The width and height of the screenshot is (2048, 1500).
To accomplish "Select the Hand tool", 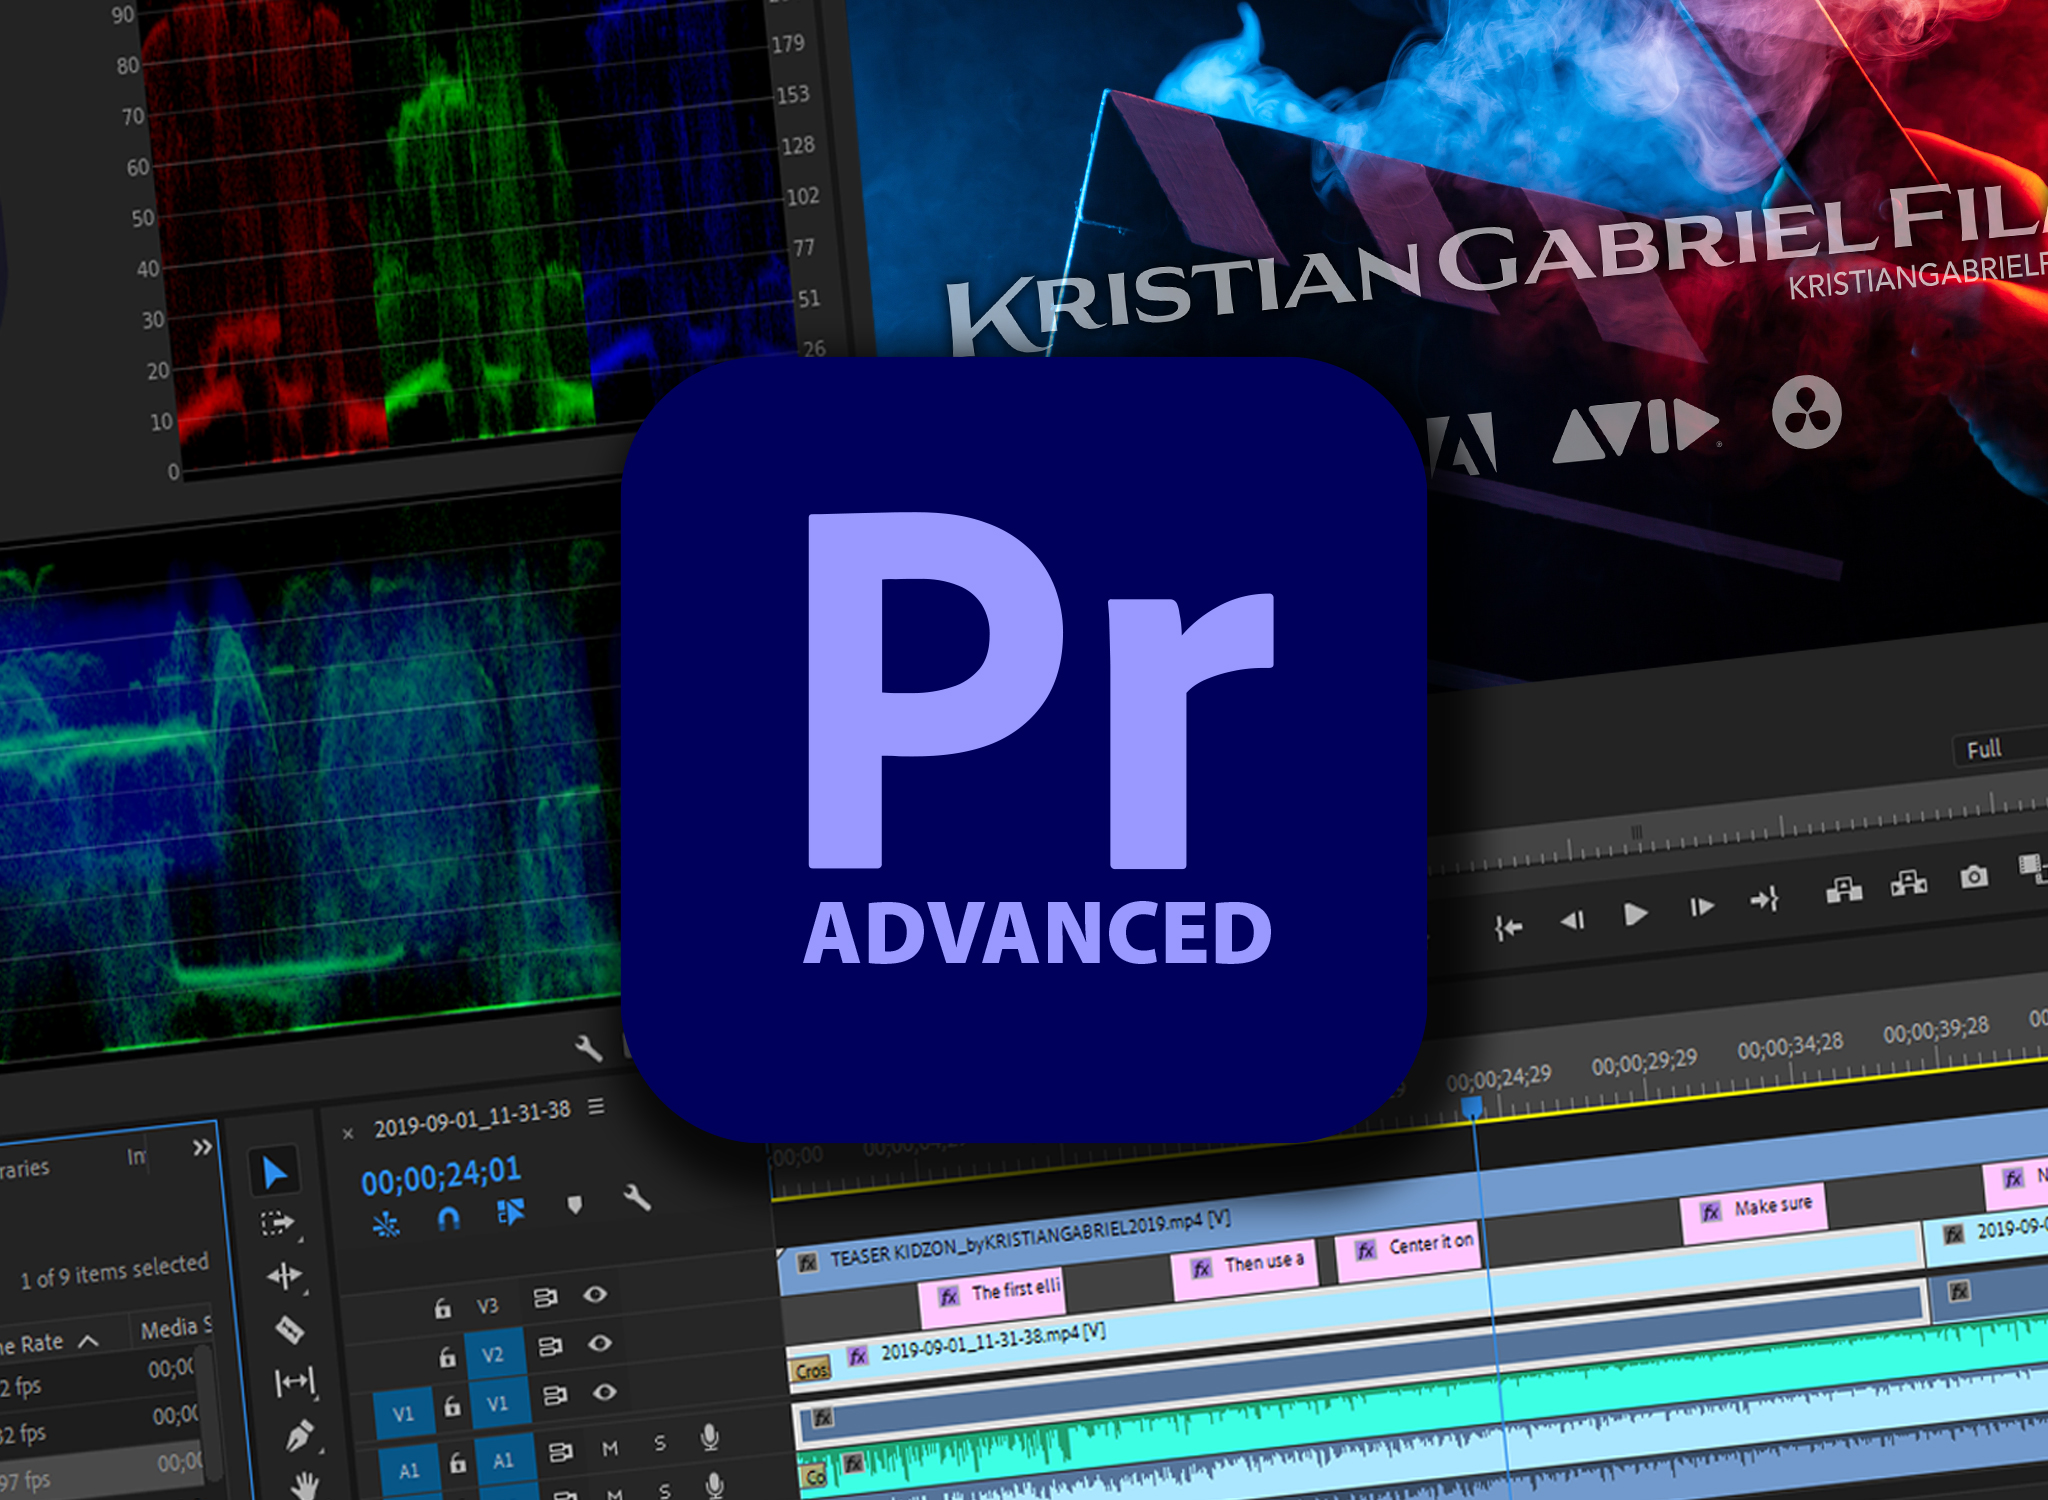I will click(x=304, y=1485).
